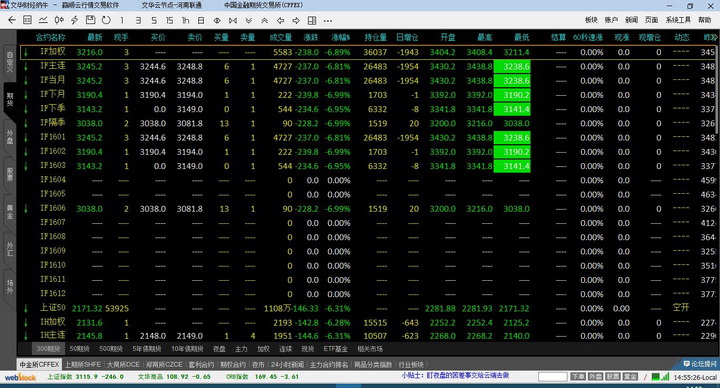Switch to the ETF基金 sub-tab
This screenshot has height=388, width=720.
(x=336, y=349)
